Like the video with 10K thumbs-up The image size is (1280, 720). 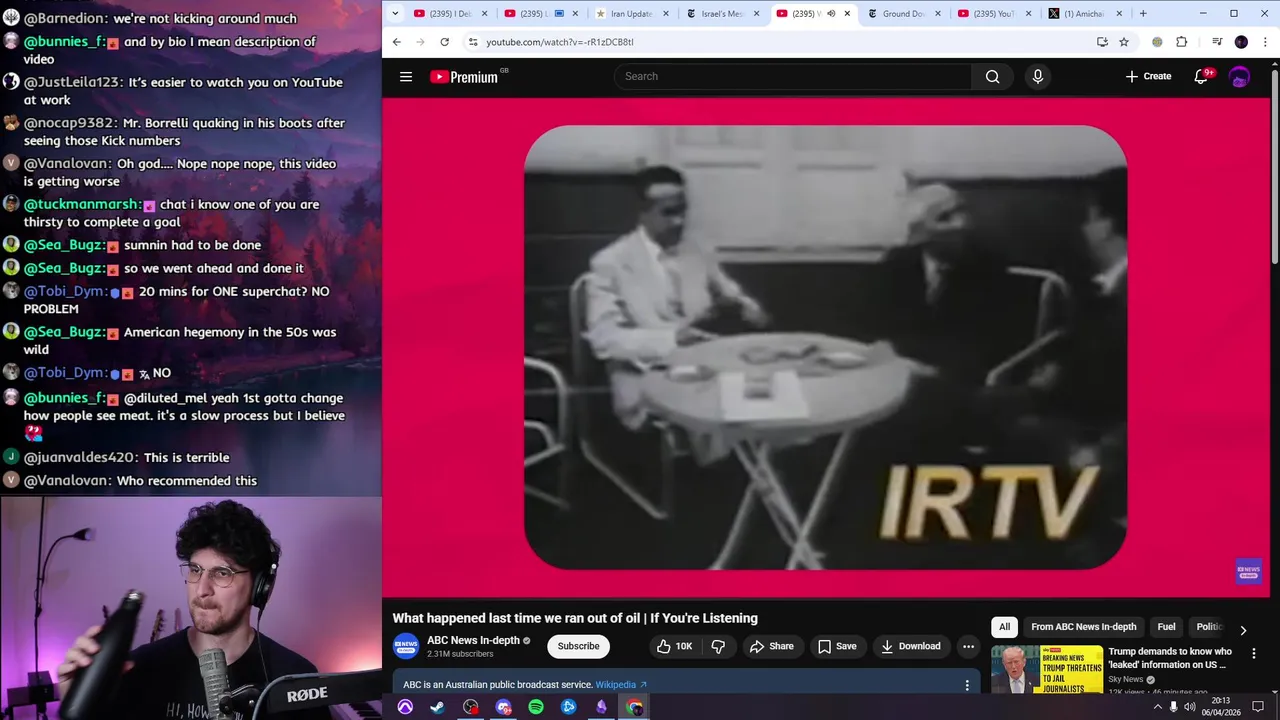[675, 646]
